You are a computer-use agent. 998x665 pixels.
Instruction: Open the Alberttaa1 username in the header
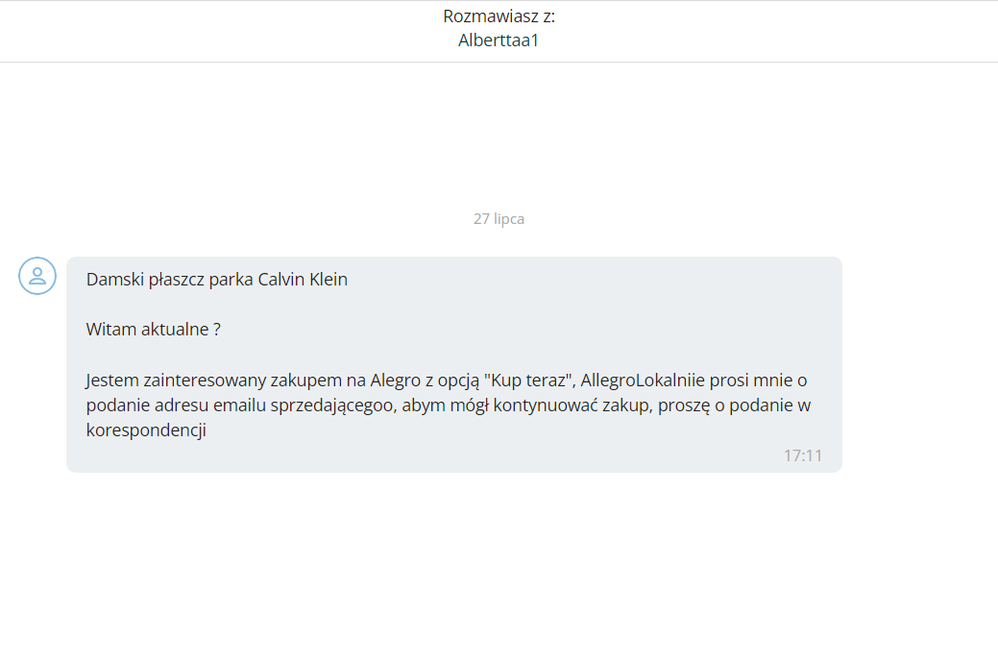click(x=498, y=40)
